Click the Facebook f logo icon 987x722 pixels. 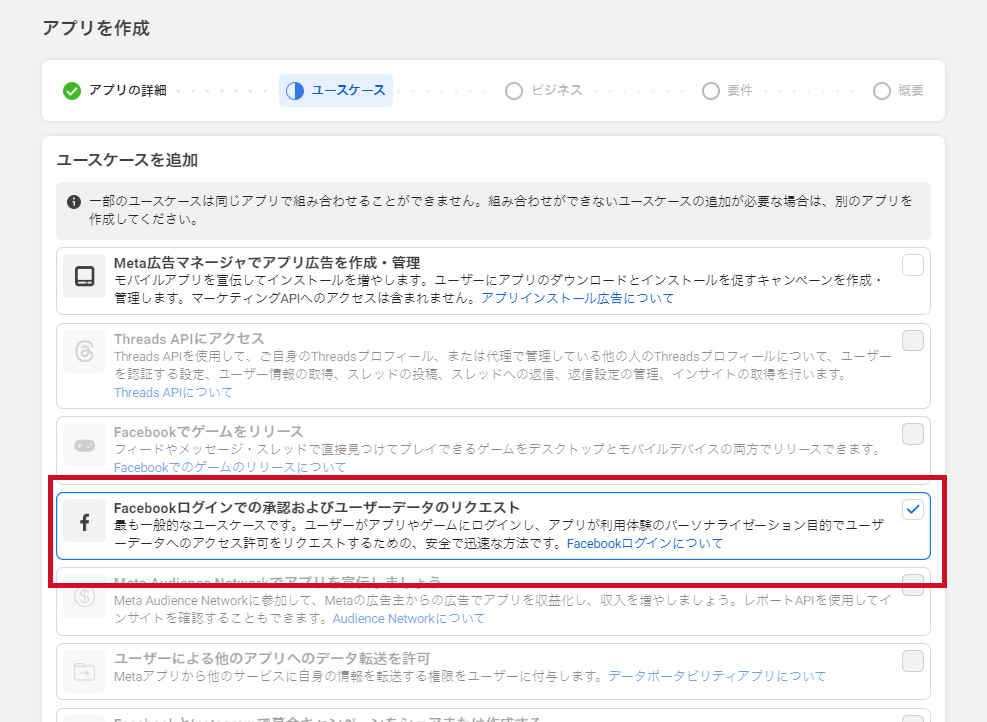click(x=84, y=522)
